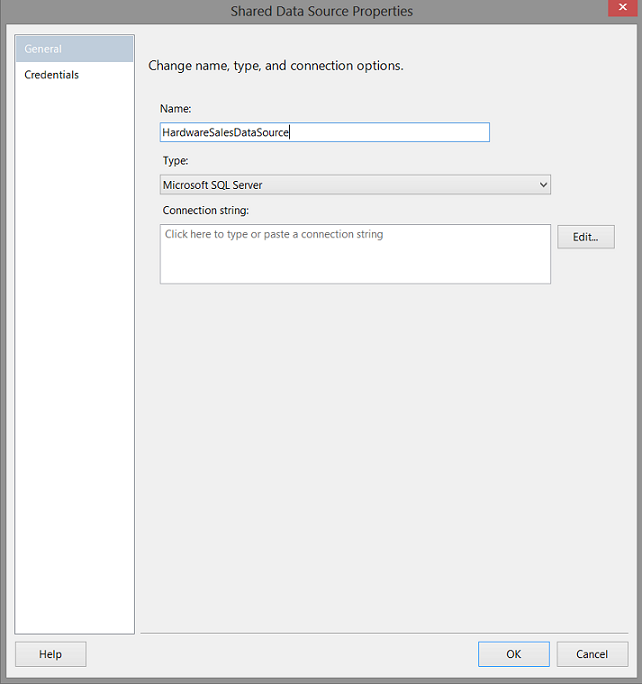Click the Type dropdown chevron arrow

[x=543, y=185]
